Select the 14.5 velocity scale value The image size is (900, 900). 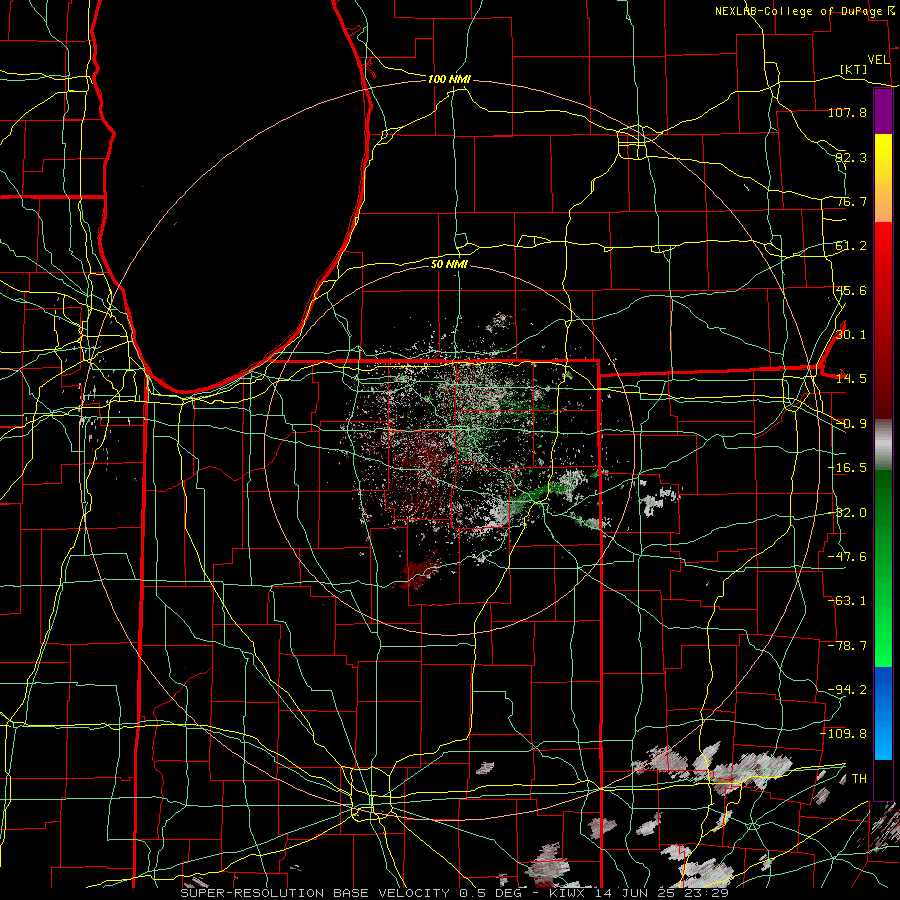point(850,379)
